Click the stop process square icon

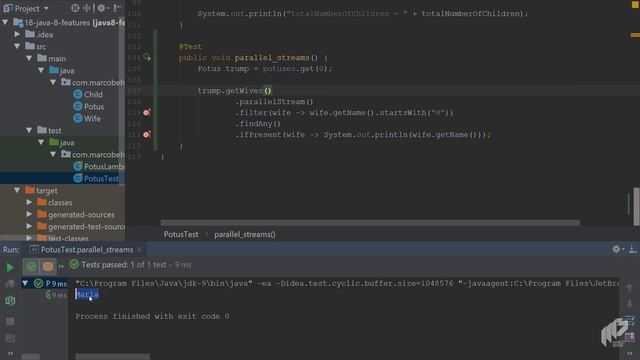click(10, 322)
